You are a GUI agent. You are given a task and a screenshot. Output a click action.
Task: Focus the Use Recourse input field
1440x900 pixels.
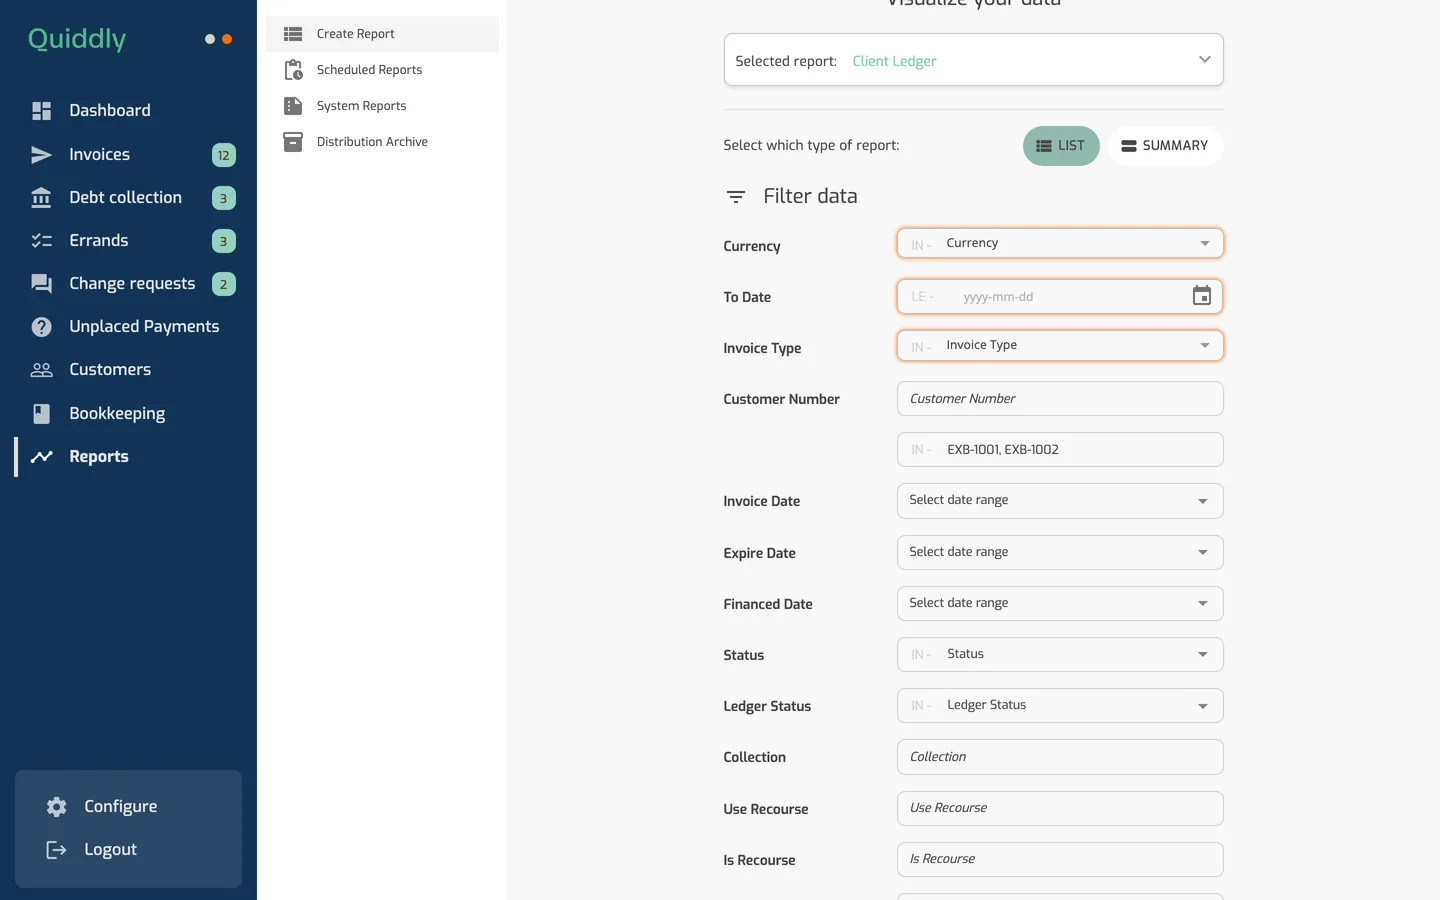pos(1060,808)
